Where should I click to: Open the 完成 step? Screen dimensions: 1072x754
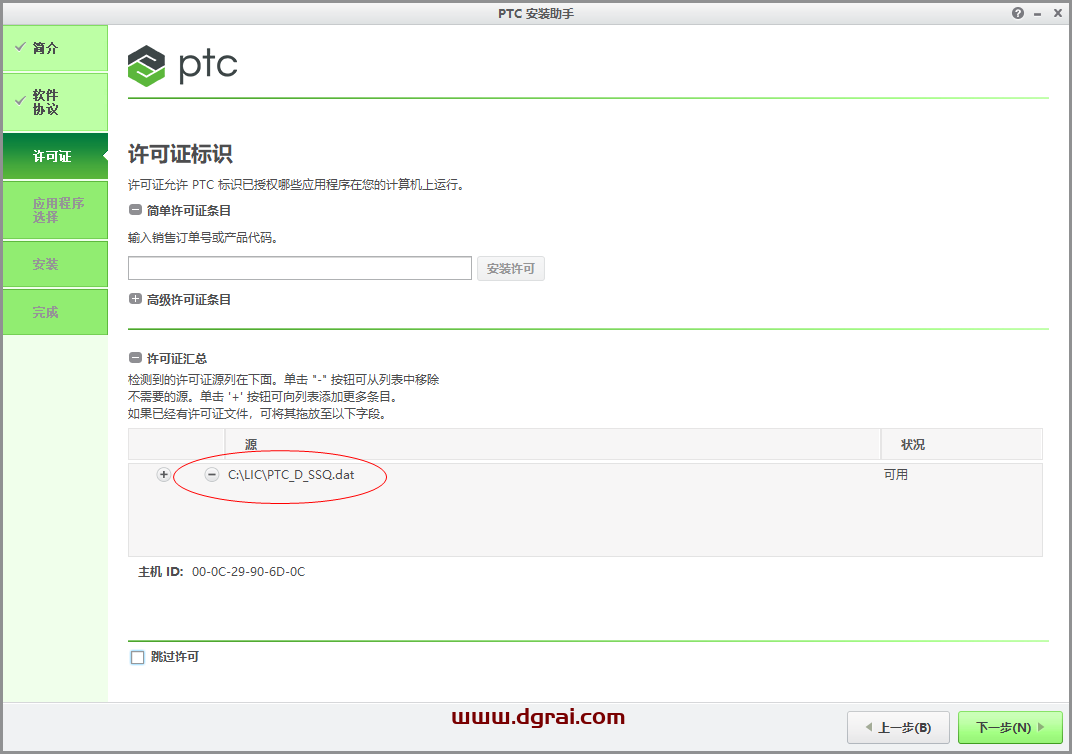click(x=55, y=312)
